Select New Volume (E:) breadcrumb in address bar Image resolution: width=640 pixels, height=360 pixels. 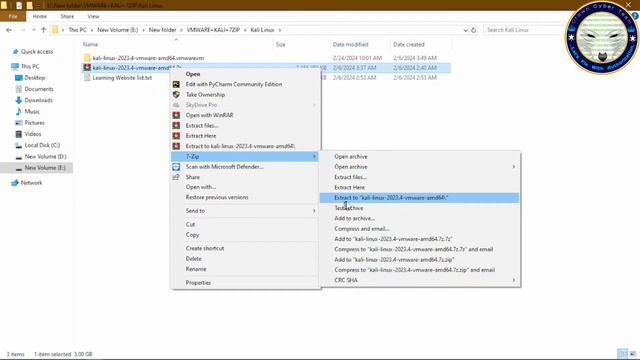118,30
